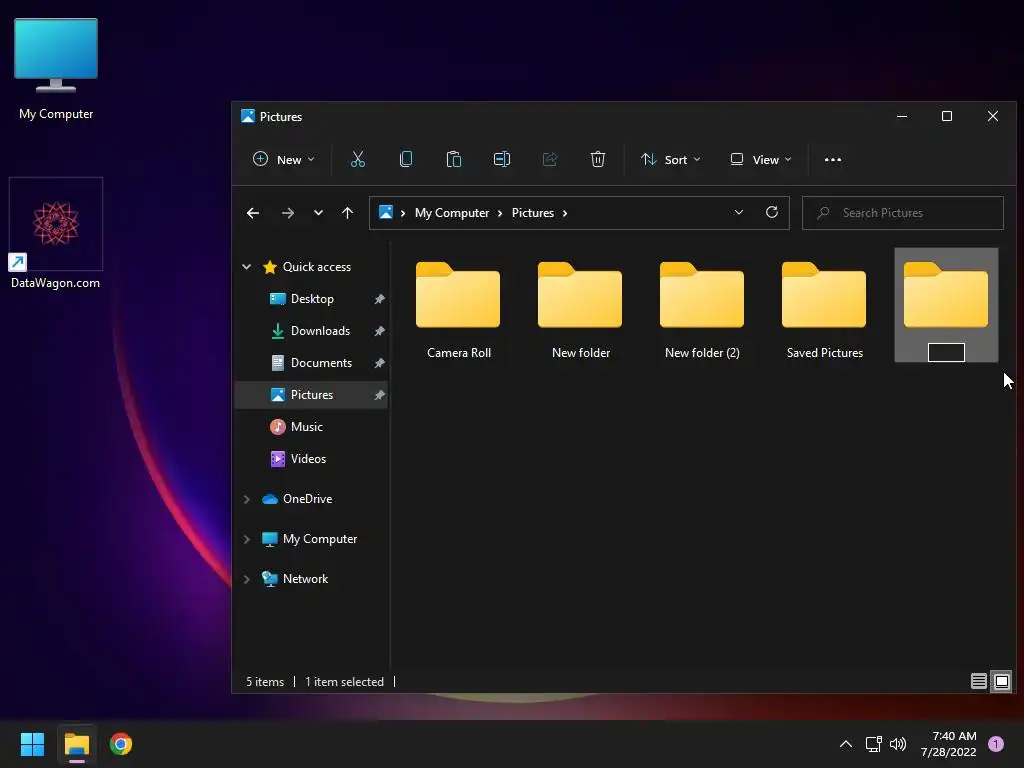Select Desktop in Quick access

[312, 298]
